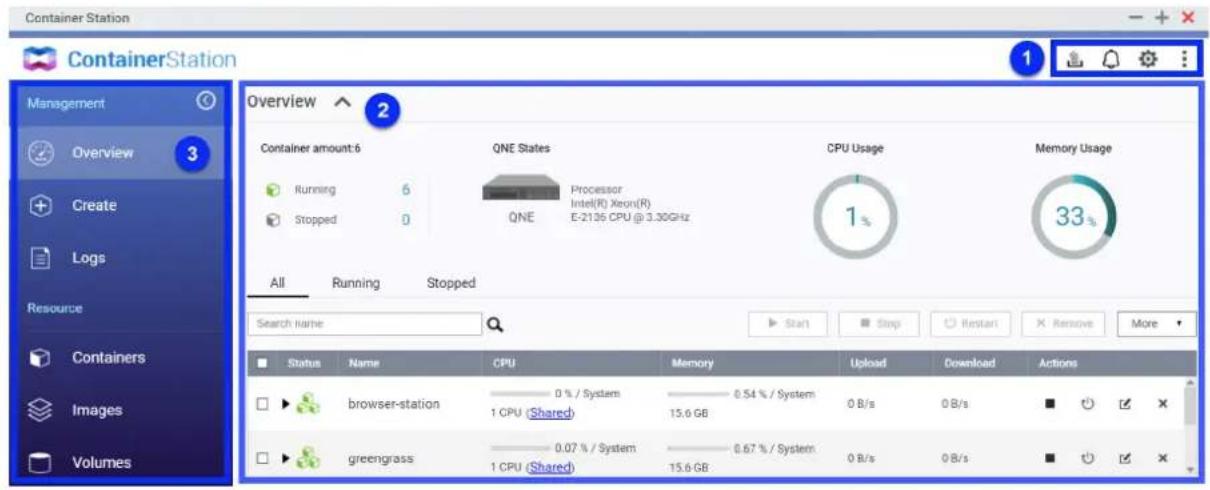Click the Create plus icon in sidebar
Screen dimensions: 1210x490
coord(41,205)
